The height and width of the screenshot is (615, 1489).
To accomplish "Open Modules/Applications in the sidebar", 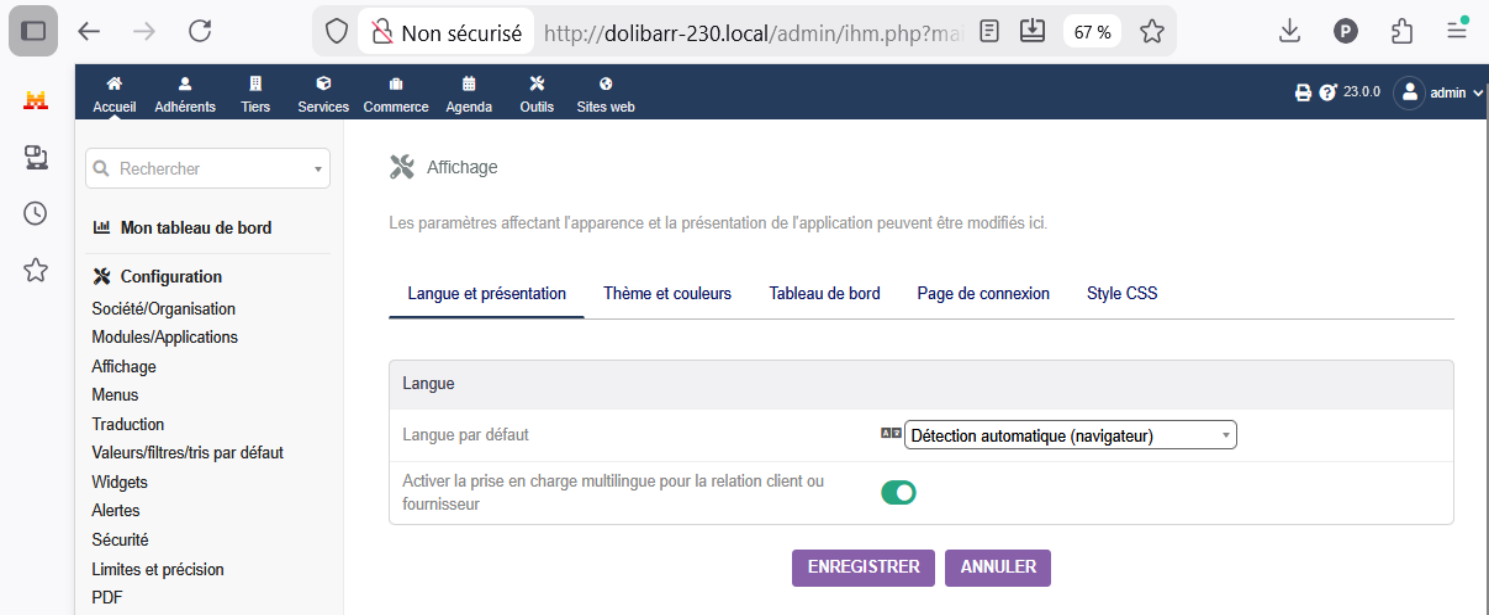I will coord(165,337).
